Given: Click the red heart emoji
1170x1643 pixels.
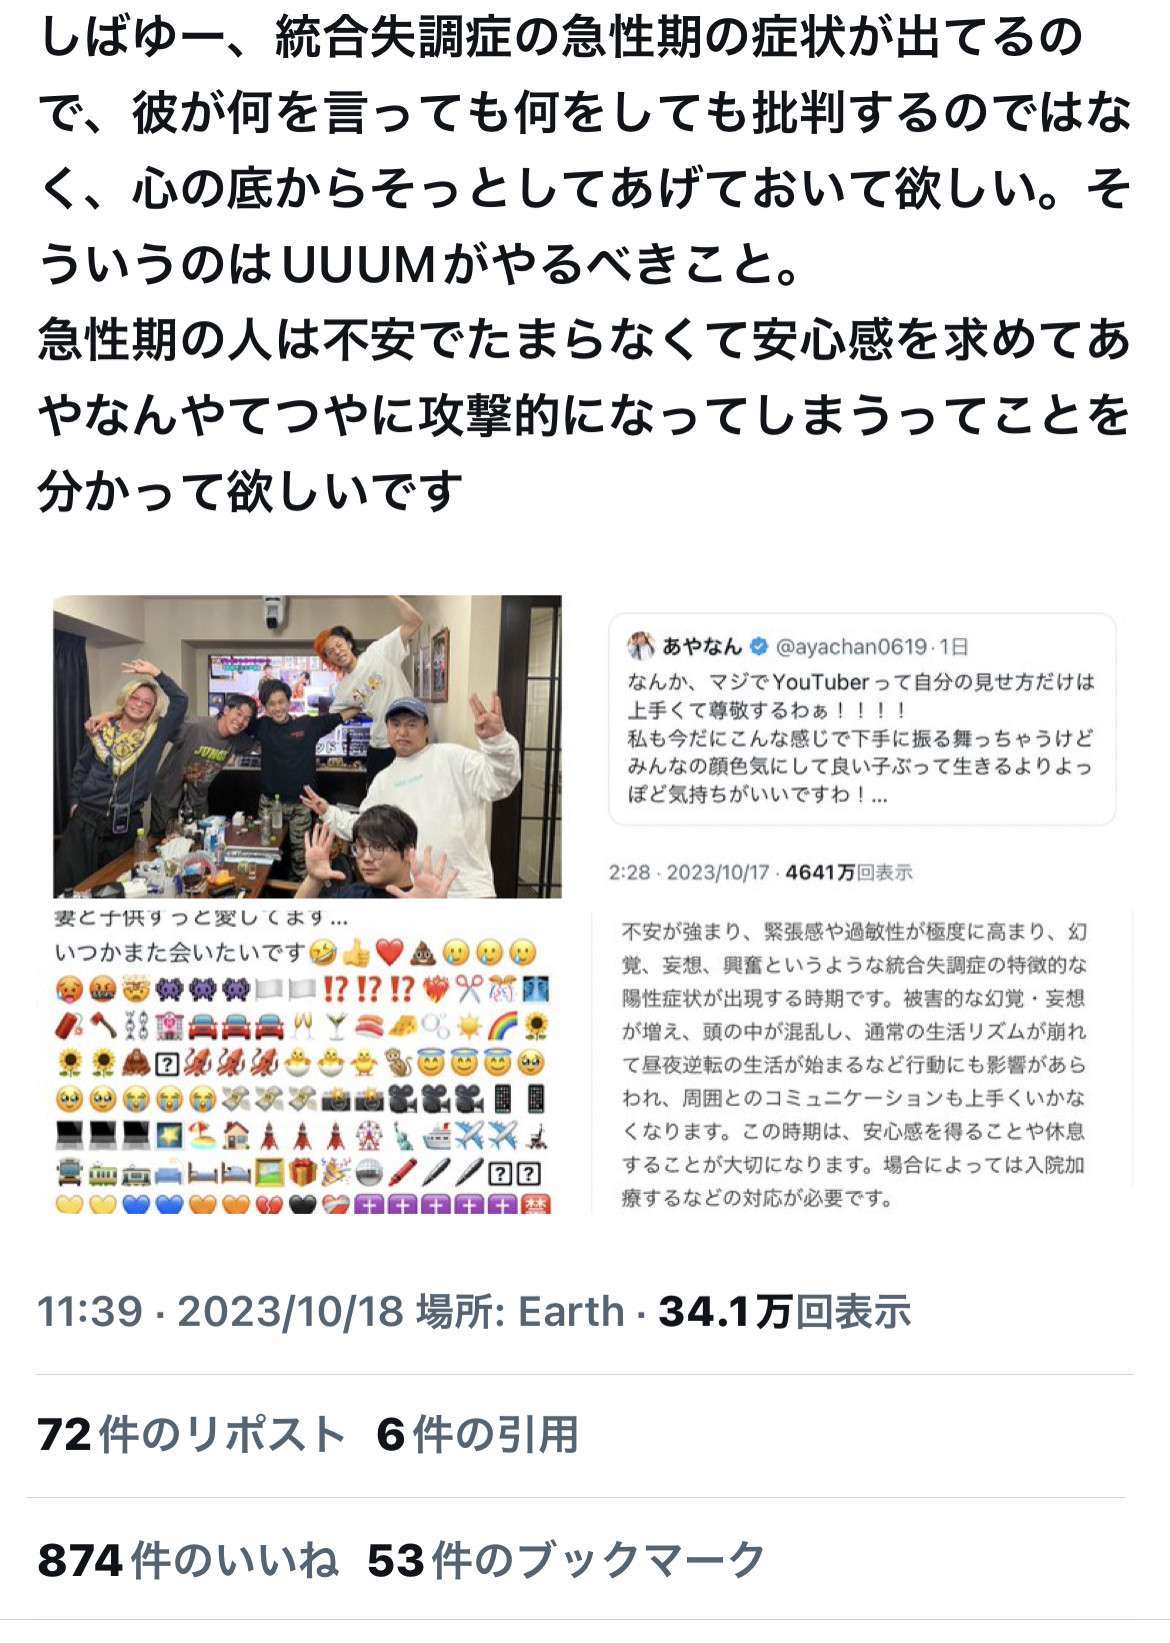Looking at the screenshot, I should coord(389,952).
